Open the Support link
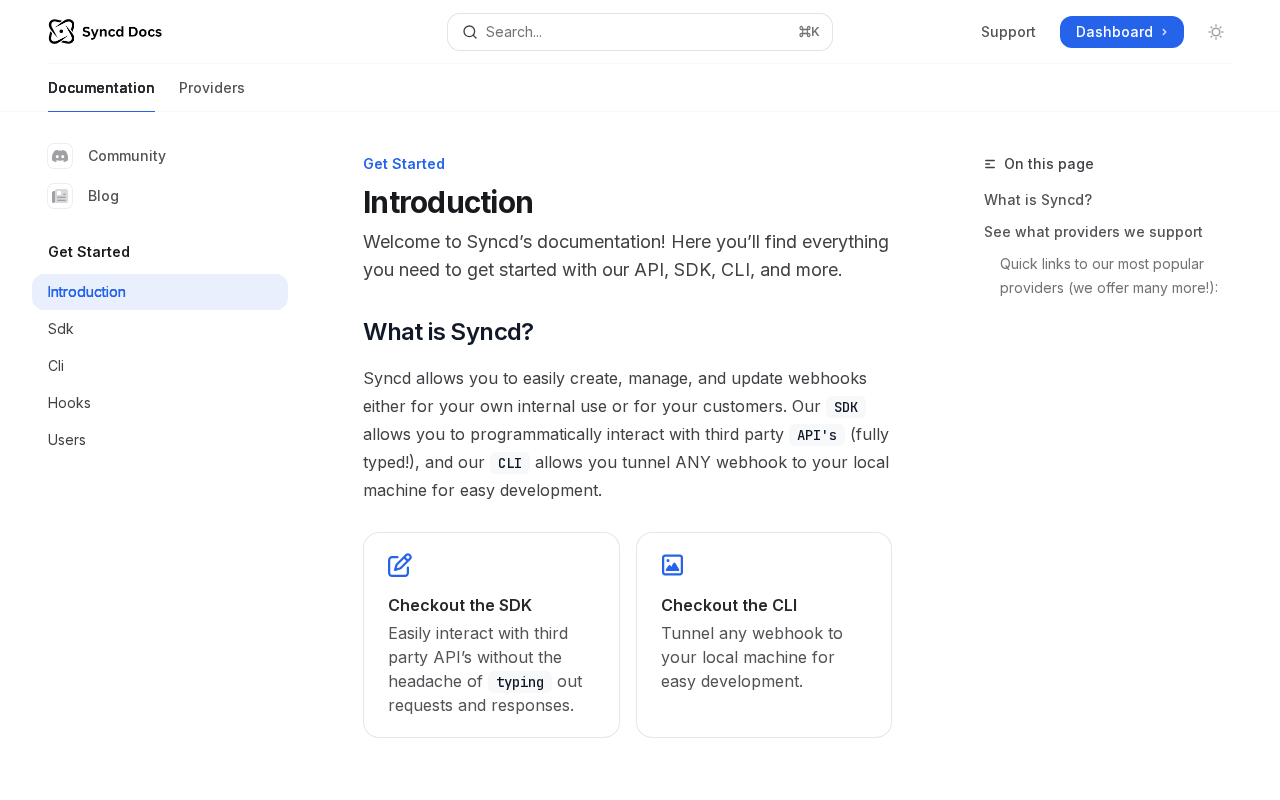This screenshot has width=1280, height=800. (1008, 32)
